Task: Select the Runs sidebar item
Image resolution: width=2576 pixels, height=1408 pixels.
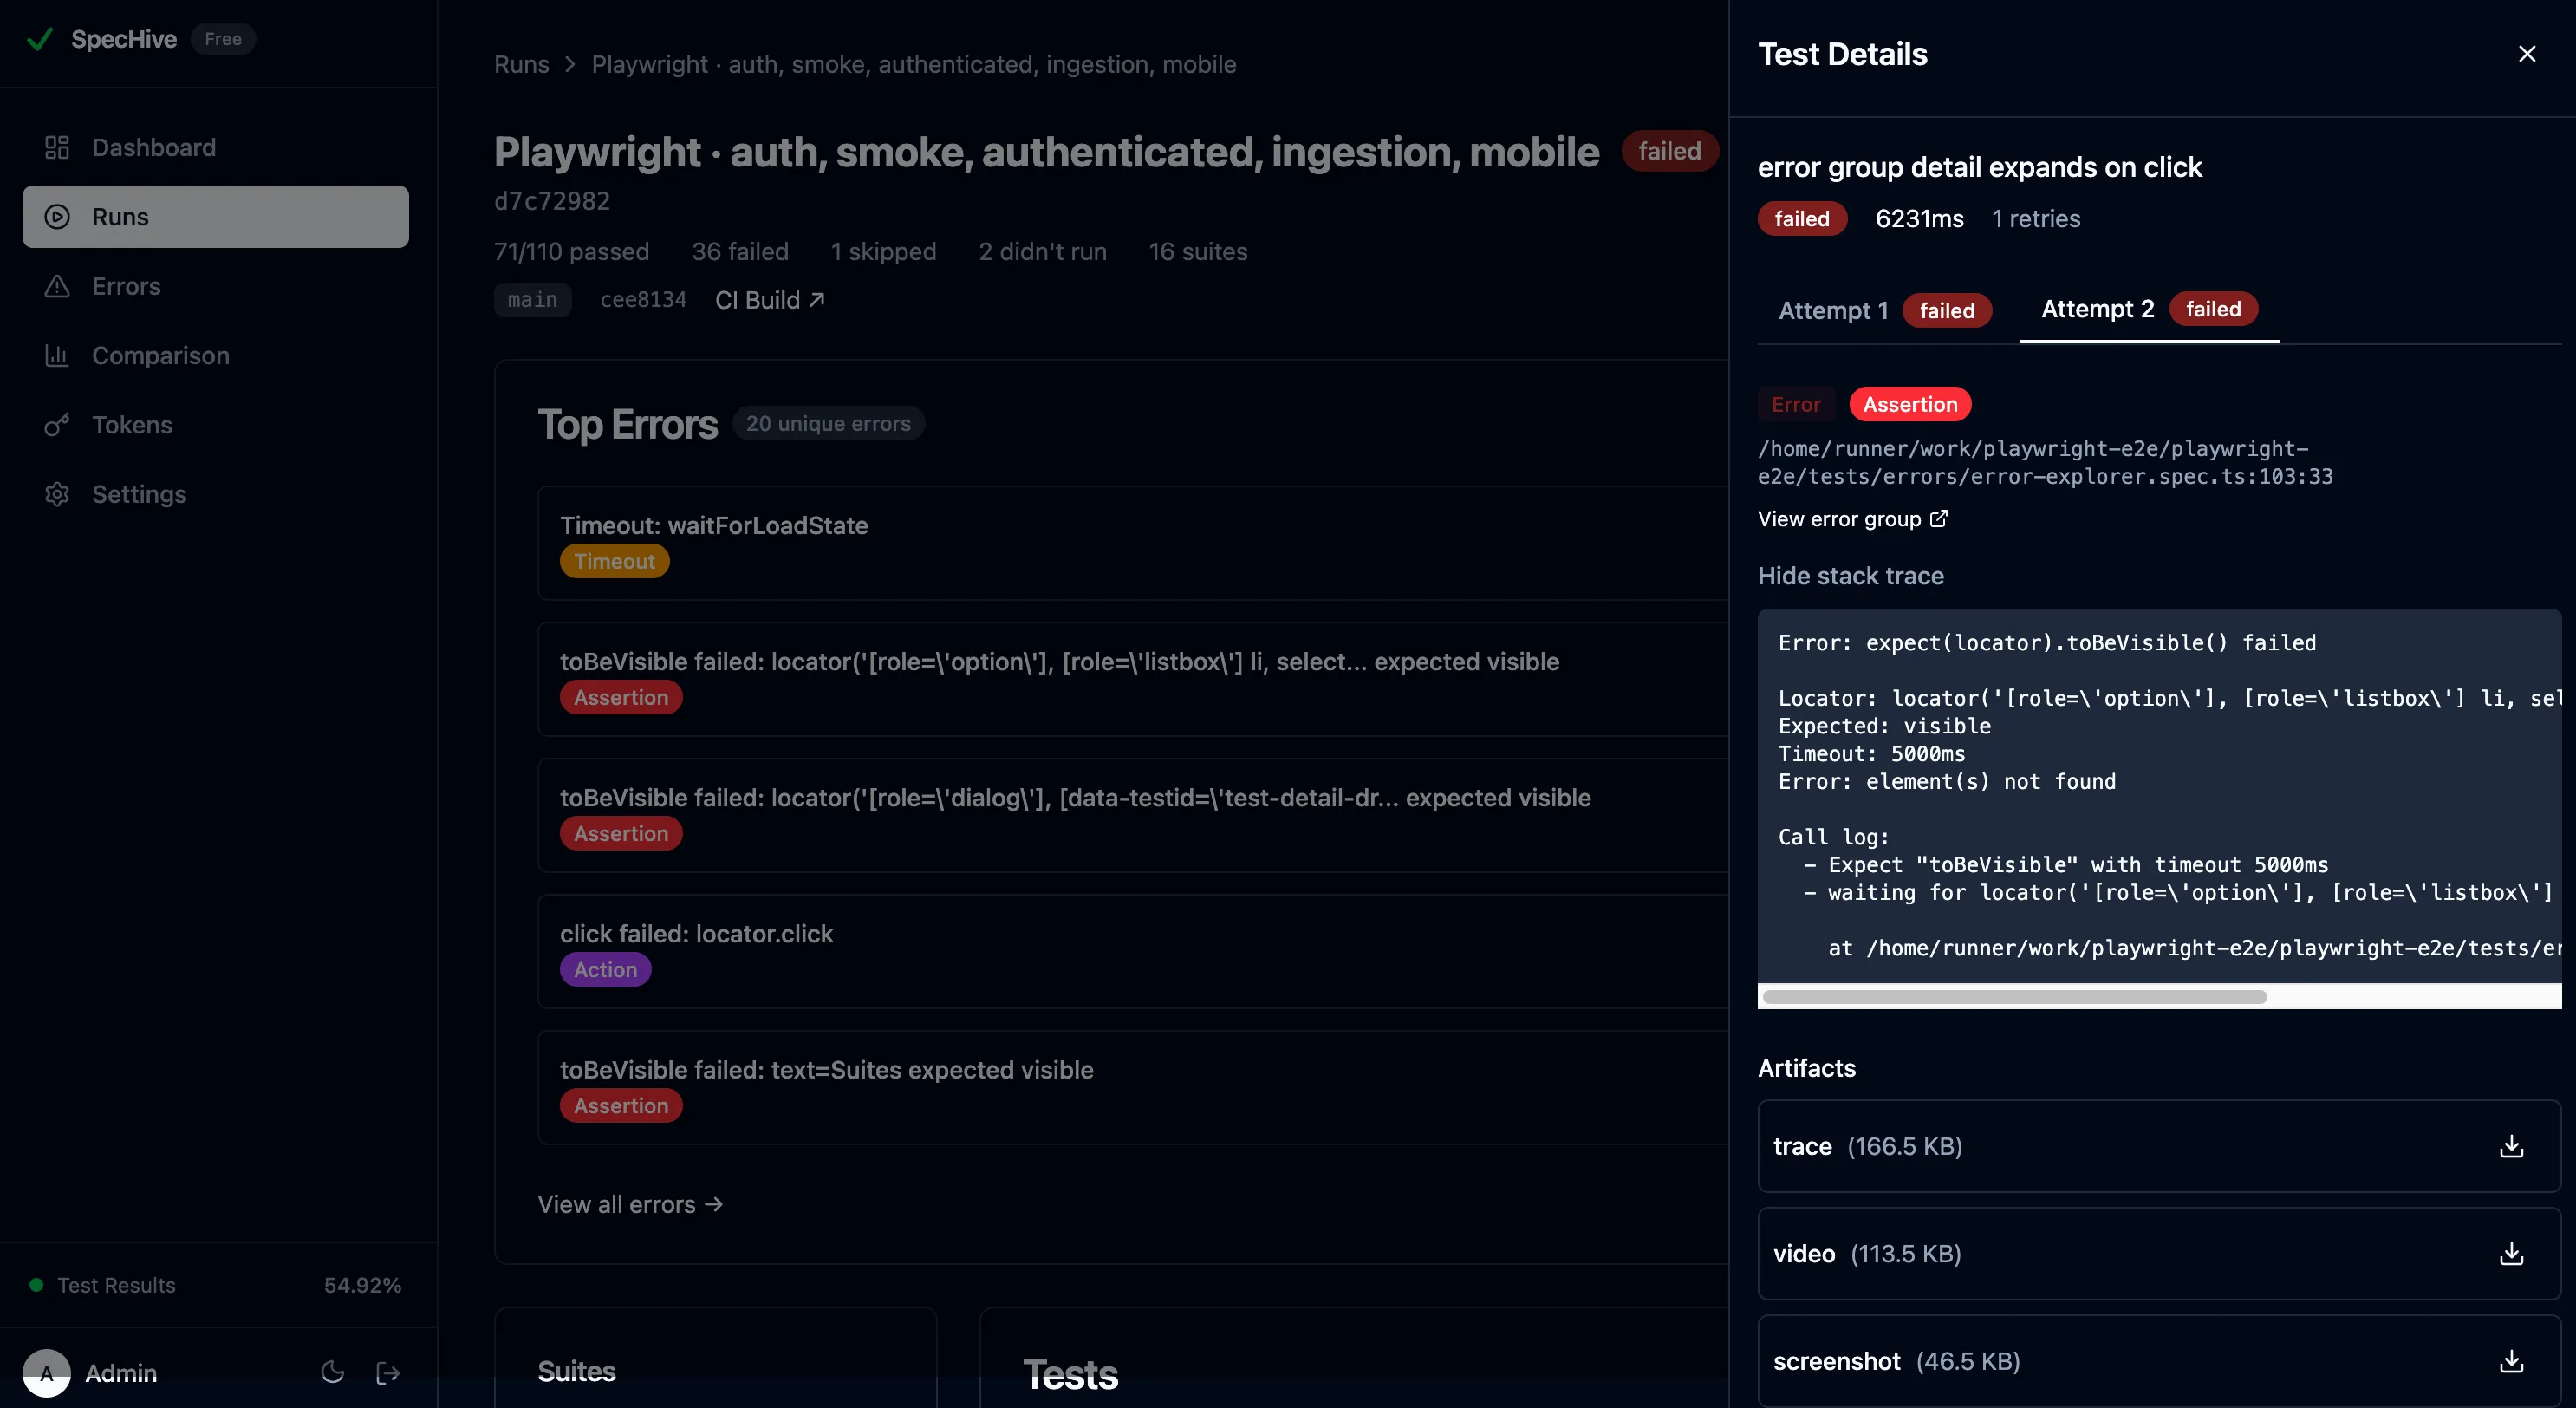Action: (x=215, y=216)
